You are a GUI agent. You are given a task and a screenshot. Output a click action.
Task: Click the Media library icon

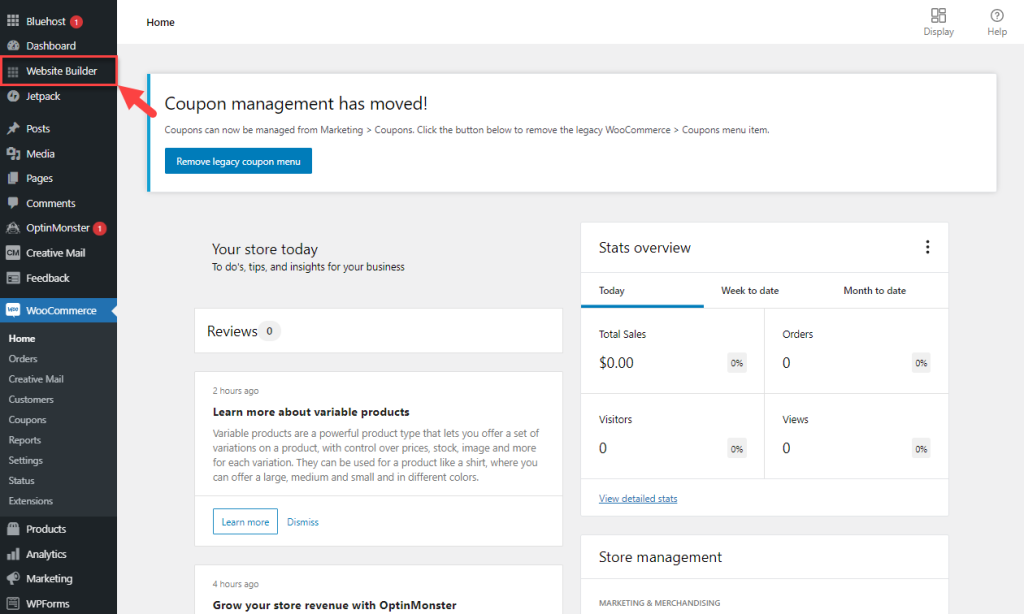click(13, 154)
